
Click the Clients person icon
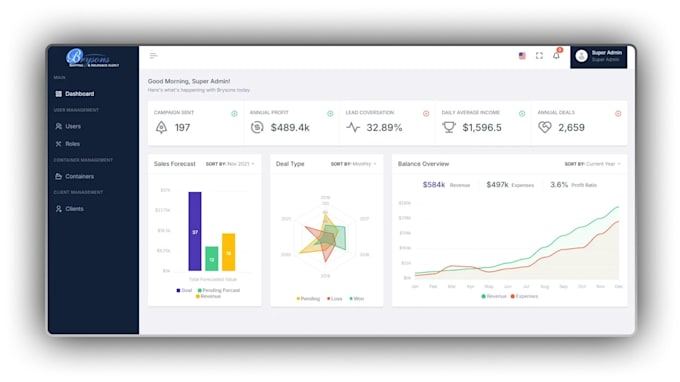point(59,209)
